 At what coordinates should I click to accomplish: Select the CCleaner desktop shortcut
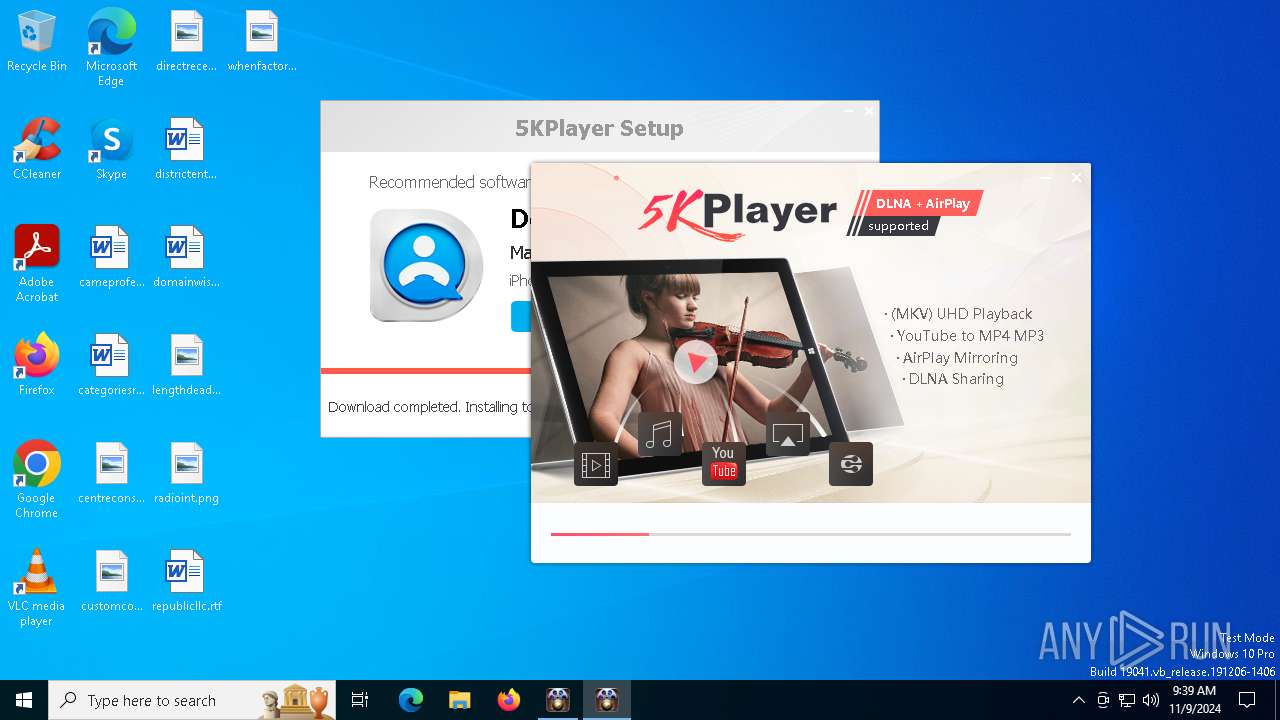click(x=37, y=149)
